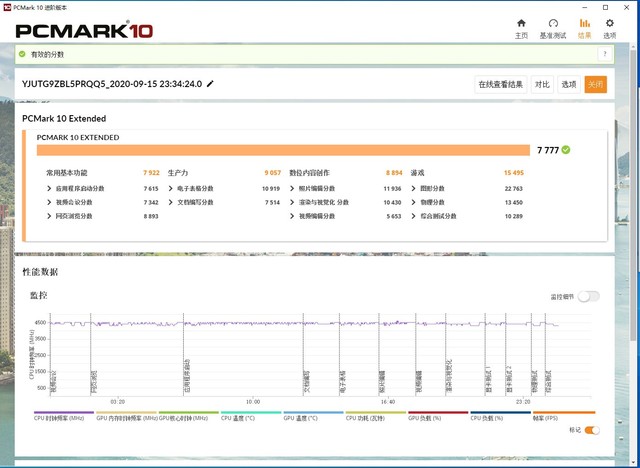Turn off the 标记 markers switch
Screen dimensions: 640x468
[592, 430]
